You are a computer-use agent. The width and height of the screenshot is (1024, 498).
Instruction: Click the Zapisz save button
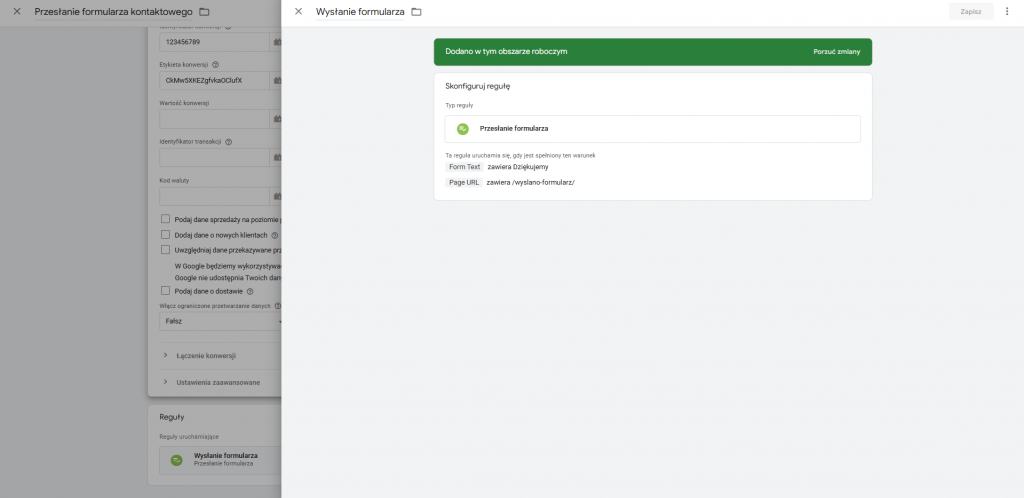(x=970, y=11)
